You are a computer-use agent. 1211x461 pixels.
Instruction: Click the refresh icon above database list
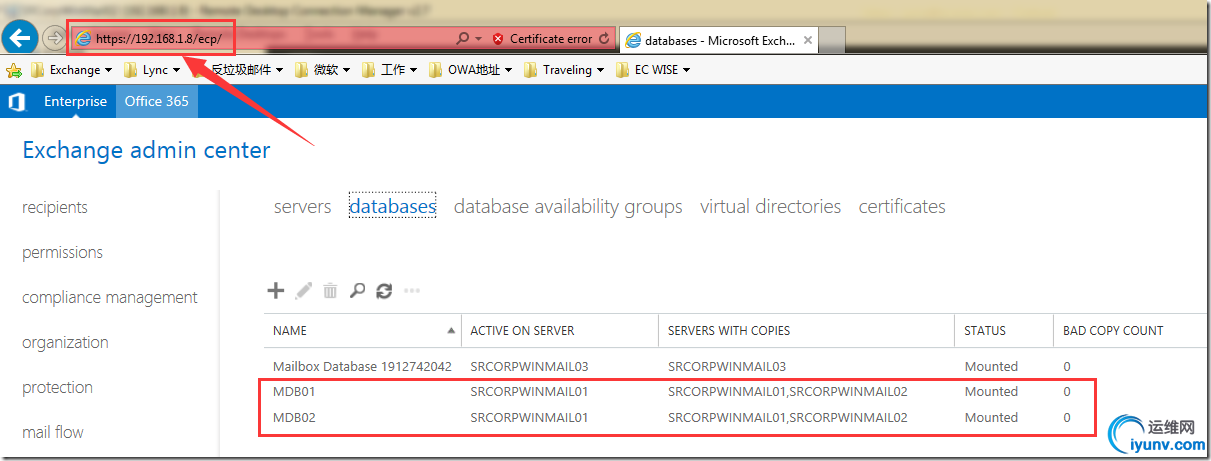[384, 291]
